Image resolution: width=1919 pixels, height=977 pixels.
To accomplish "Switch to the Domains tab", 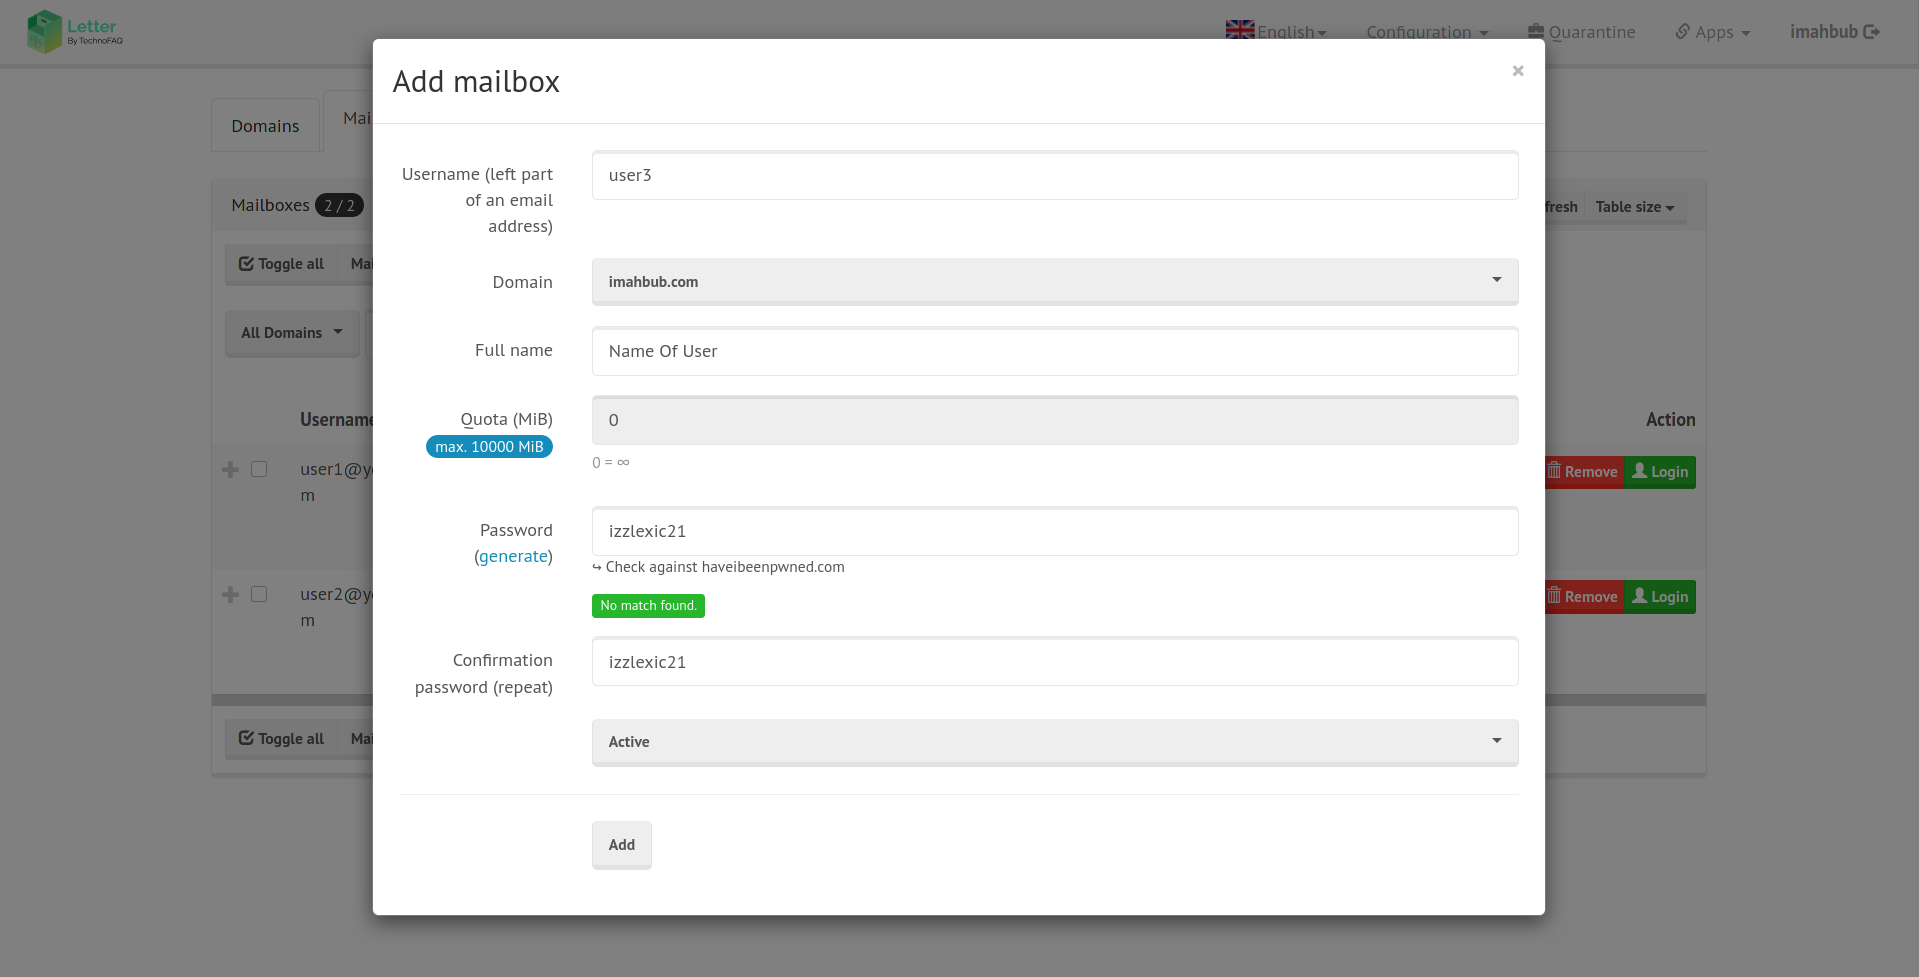I will coord(265,126).
